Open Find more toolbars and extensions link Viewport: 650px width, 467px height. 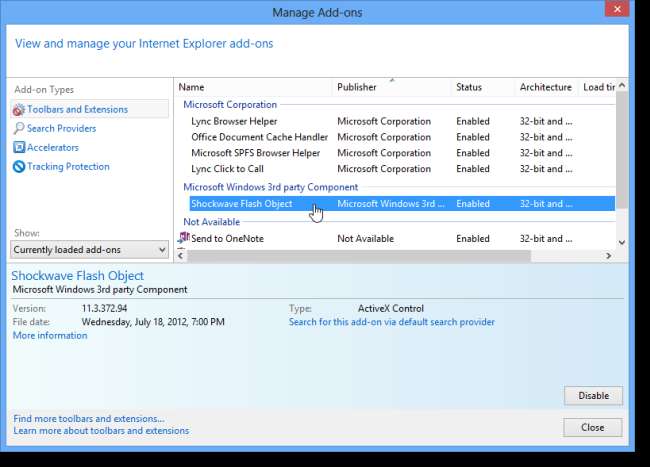tap(89, 419)
